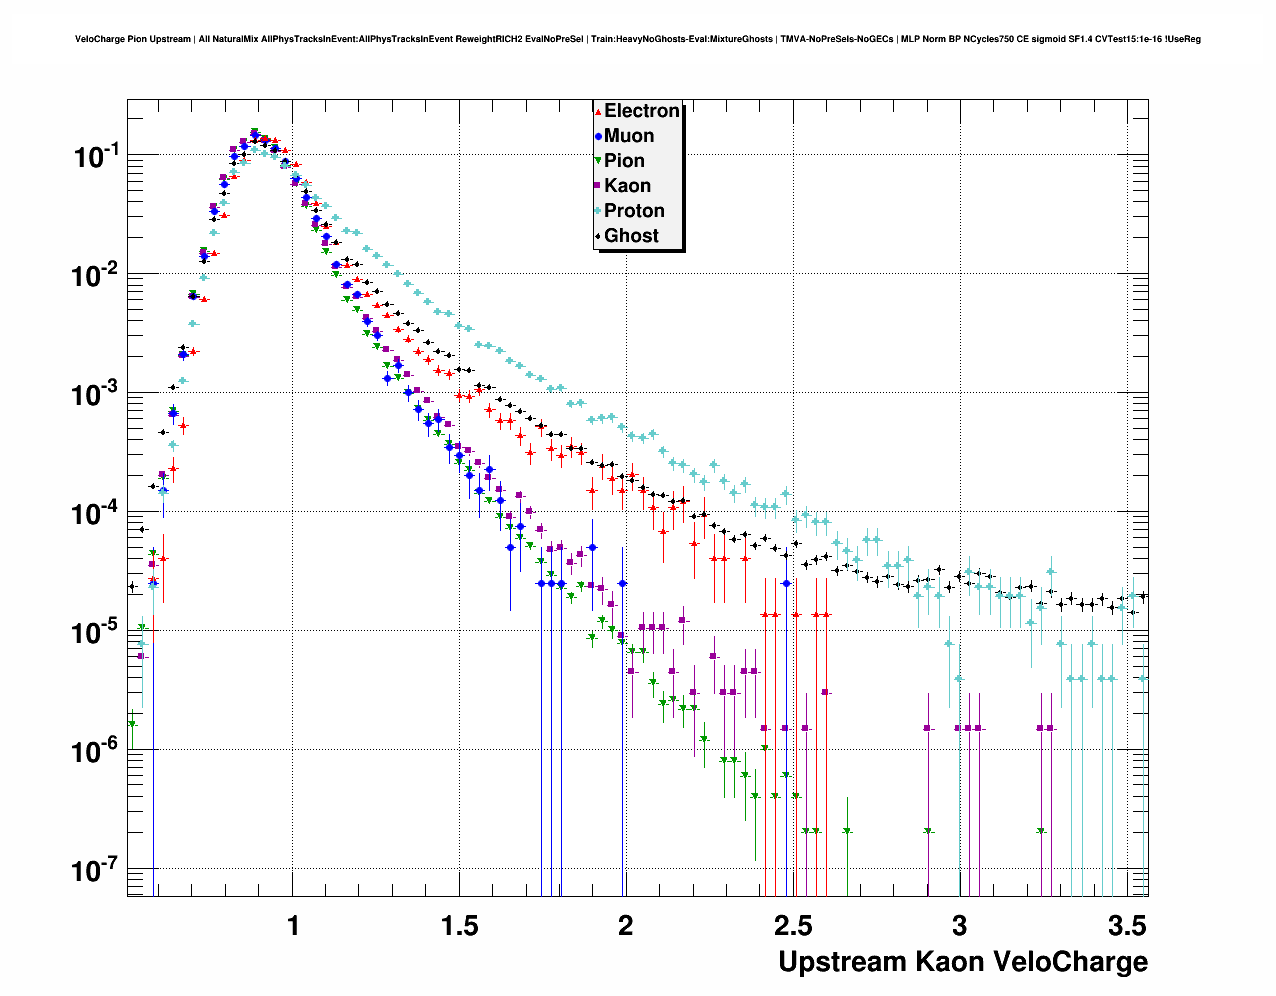This screenshot has height=996, width=1276.
Task: Click the black Ghost legend marker
Action: (598, 236)
